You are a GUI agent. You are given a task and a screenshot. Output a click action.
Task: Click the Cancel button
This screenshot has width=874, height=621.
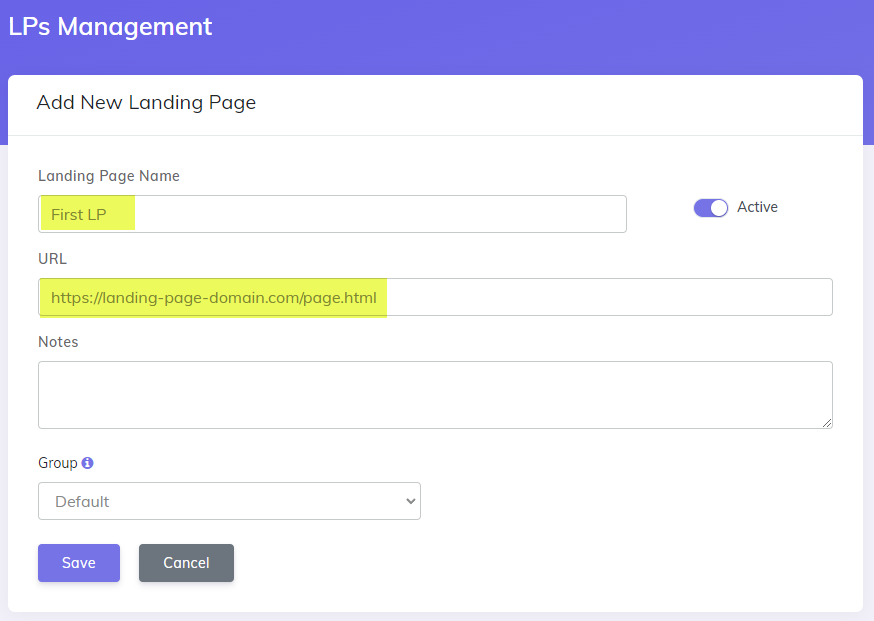click(186, 563)
